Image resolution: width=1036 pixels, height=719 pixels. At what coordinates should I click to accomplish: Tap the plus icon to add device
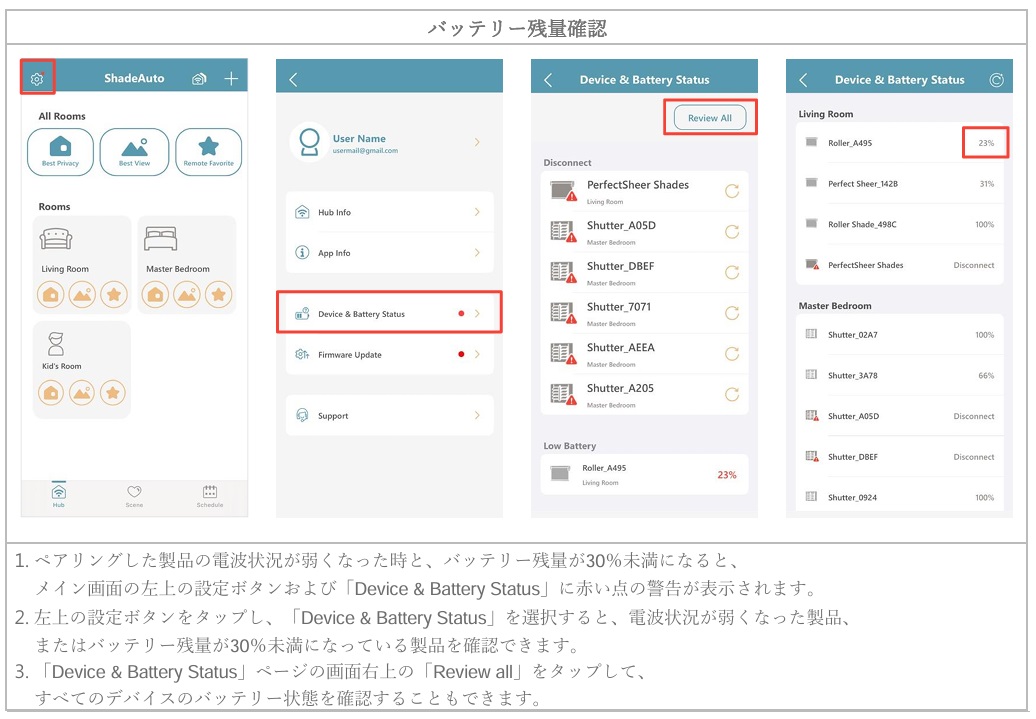click(x=231, y=78)
